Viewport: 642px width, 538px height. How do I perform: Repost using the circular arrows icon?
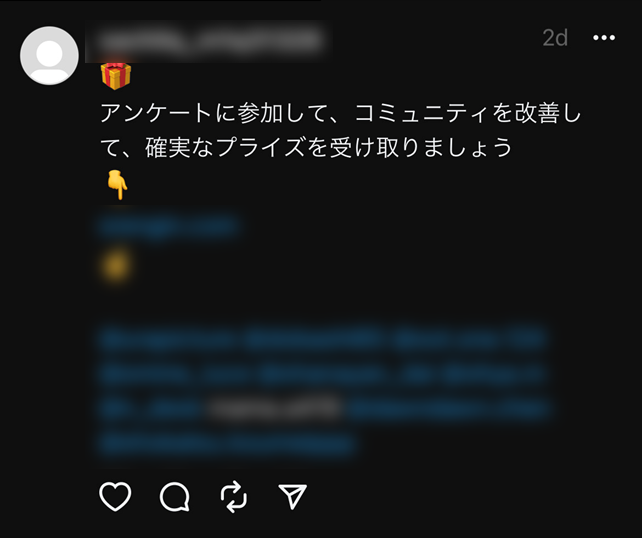pyautogui.click(x=234, y=497)
